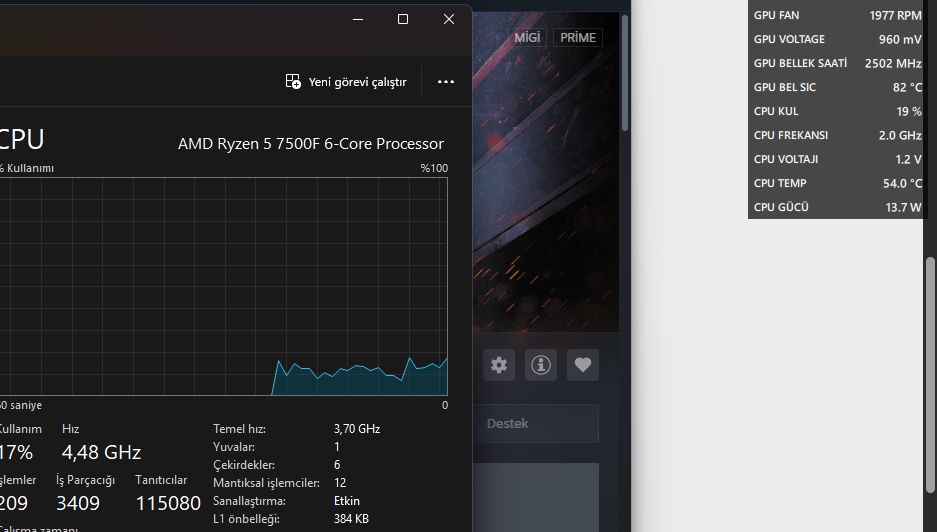Screen dimensions: 937x532
Task: Click the 'CPU TEMP' overlay row
Action: coord(837,183)
